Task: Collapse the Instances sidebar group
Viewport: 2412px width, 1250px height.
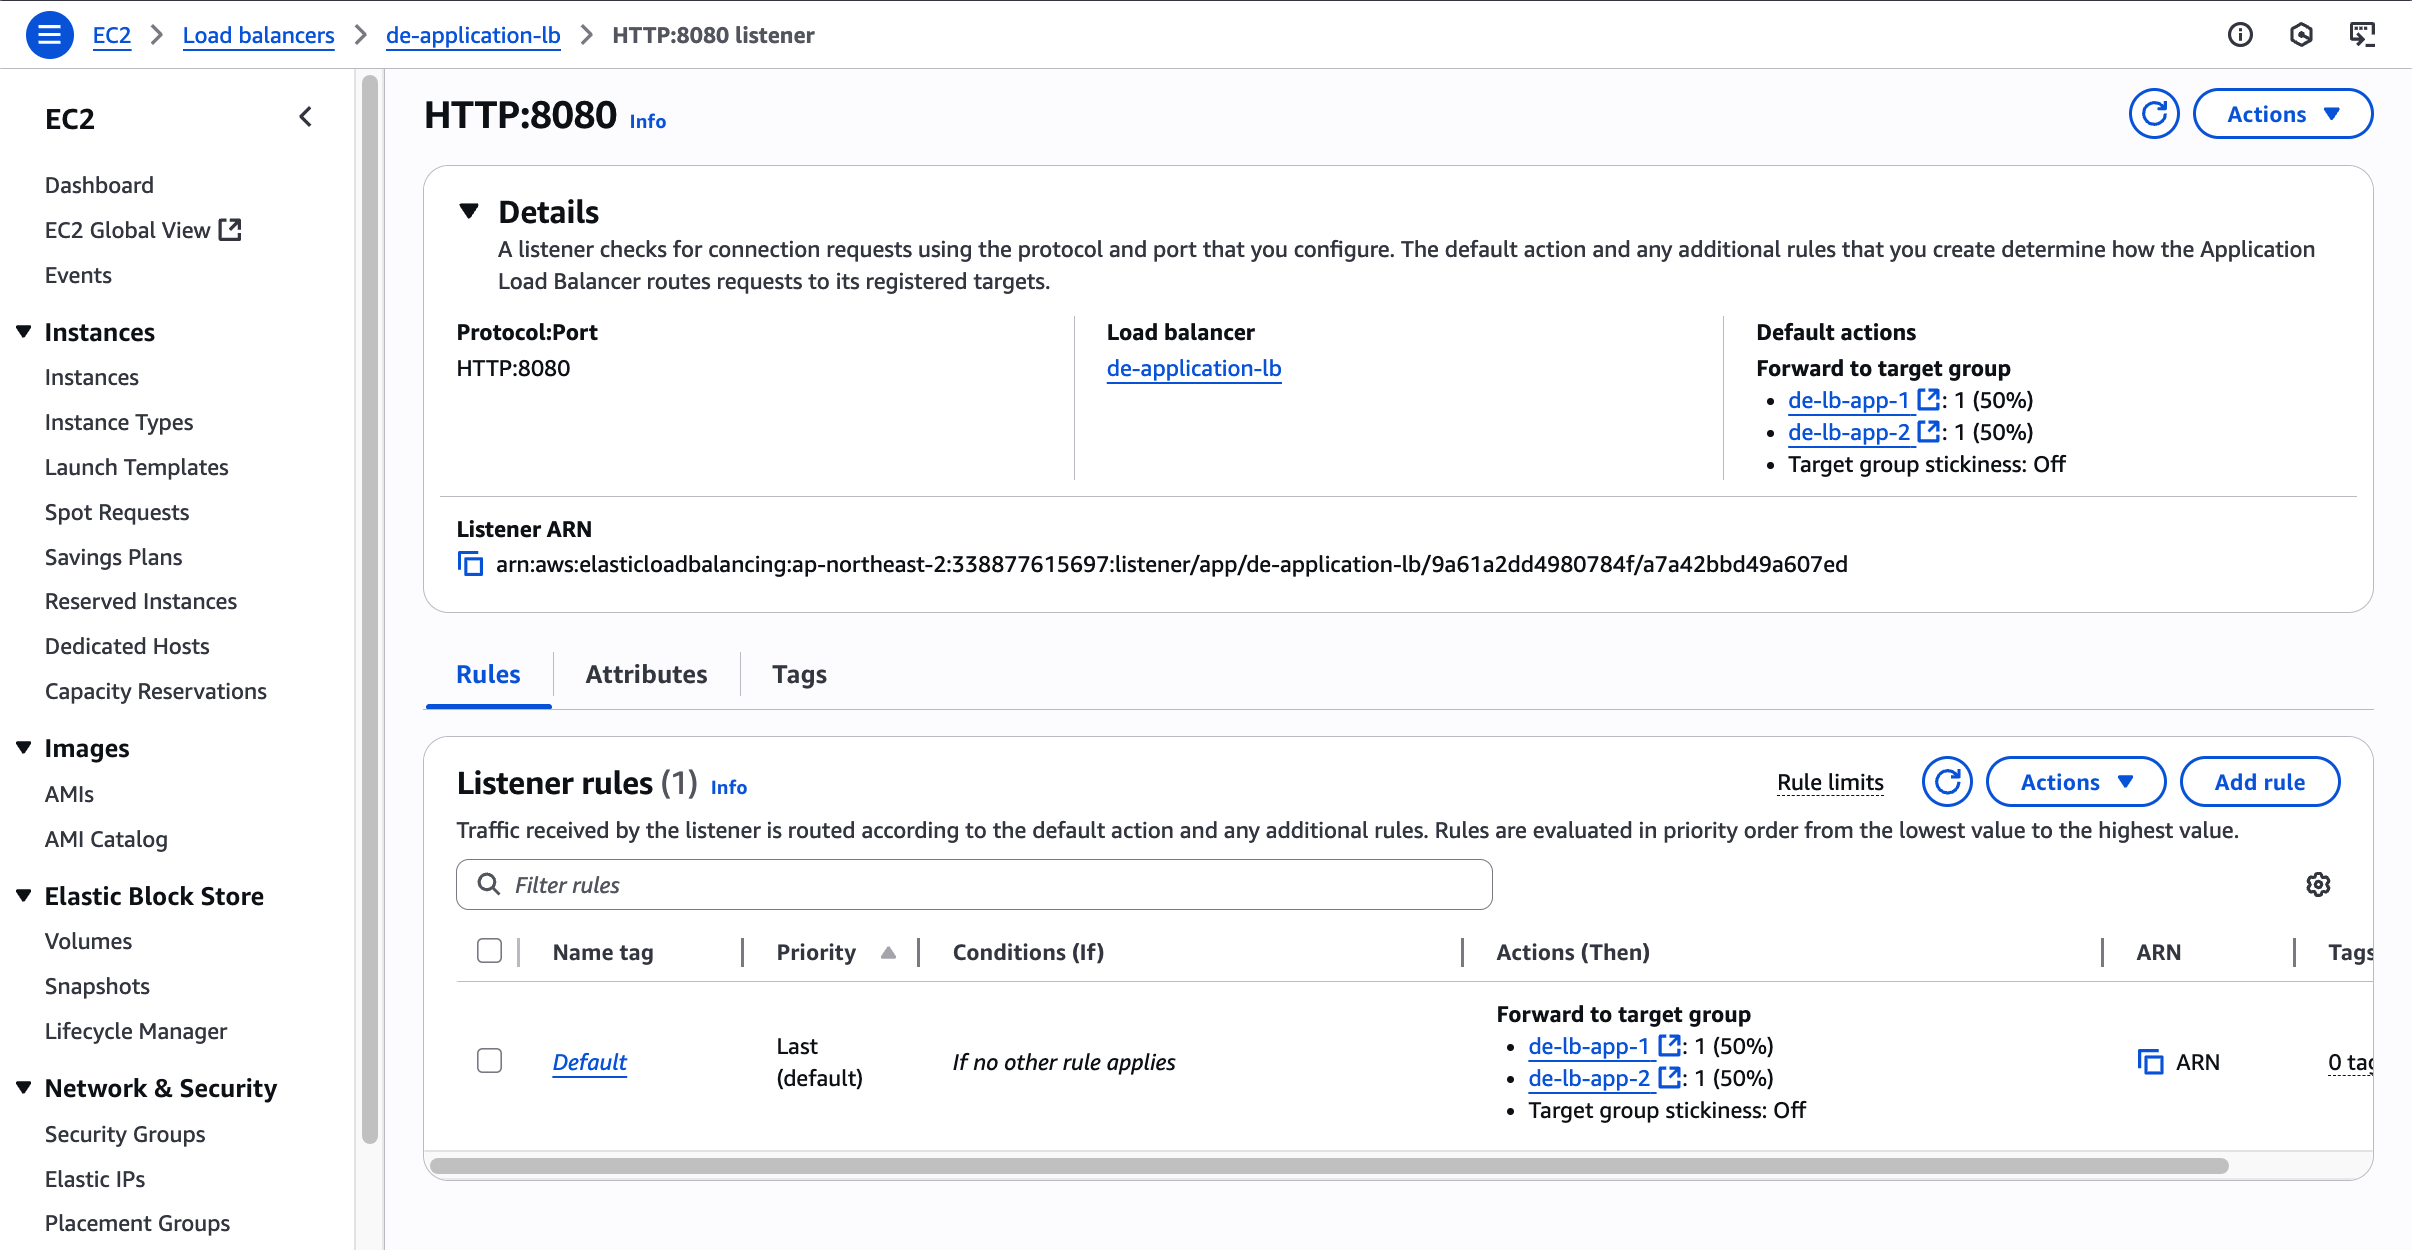Action: [24, 332]
